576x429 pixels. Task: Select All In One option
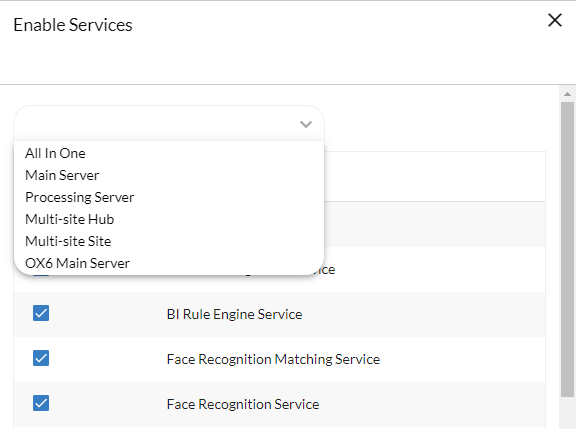pyautogui.click(x=169, y=153)
